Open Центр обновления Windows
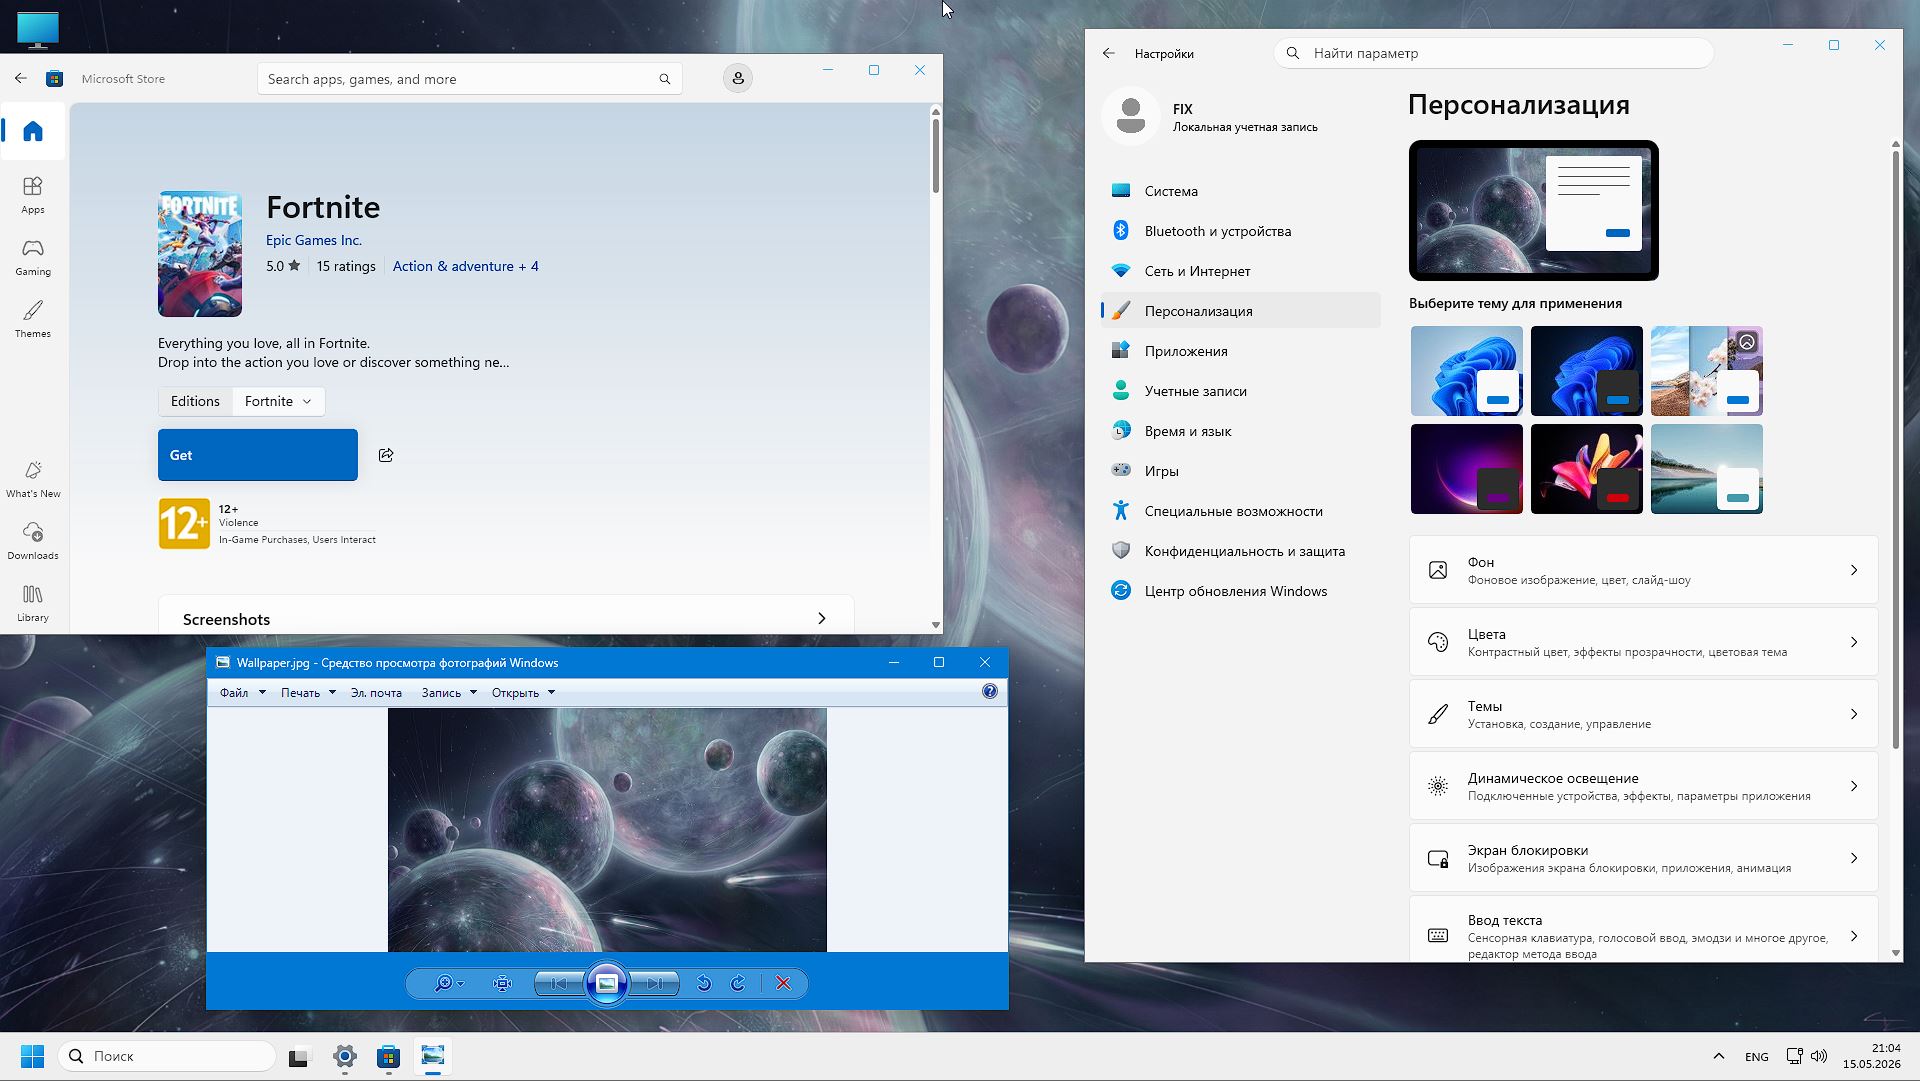Viewport: 1920px width, 1081px height. click(1240, 591)
